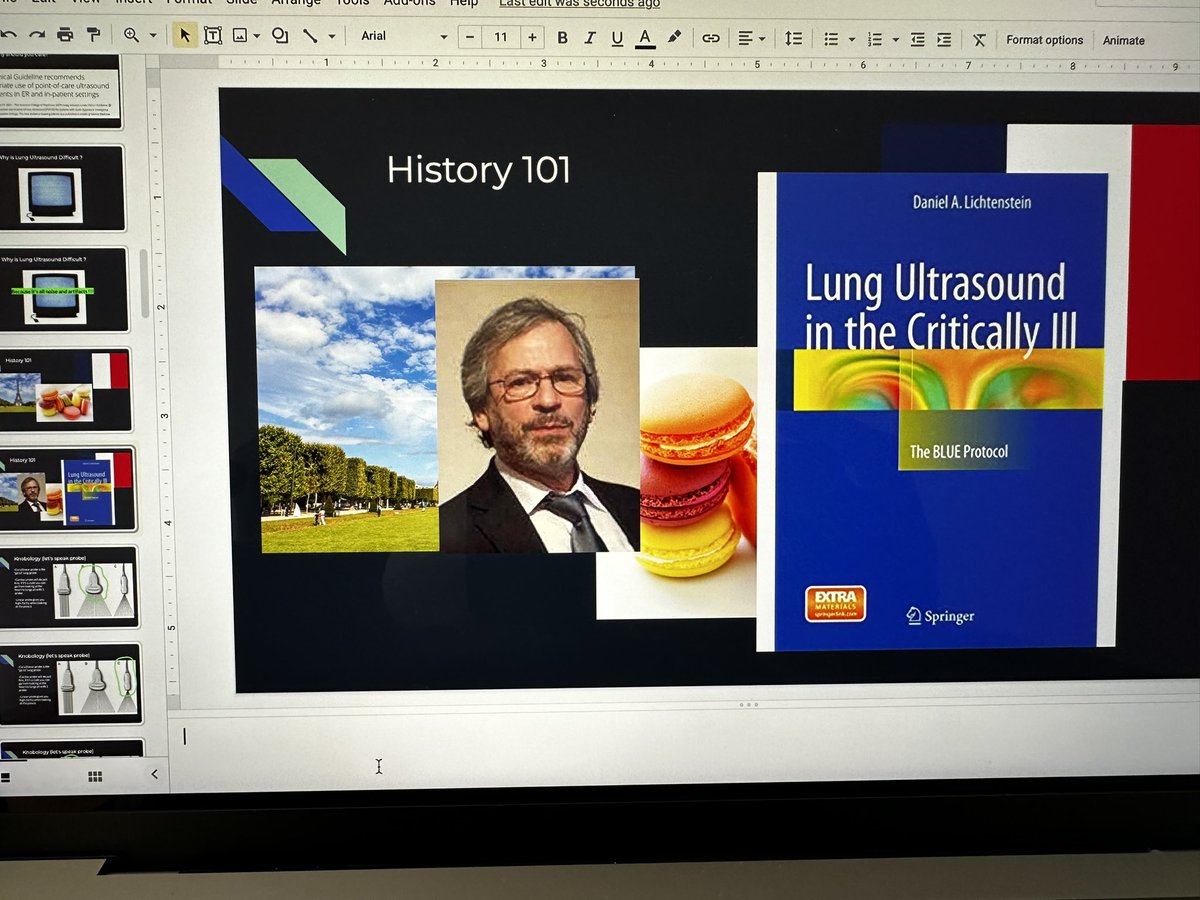
Task: Toggle Underline formatting
Action: [617, 39]
